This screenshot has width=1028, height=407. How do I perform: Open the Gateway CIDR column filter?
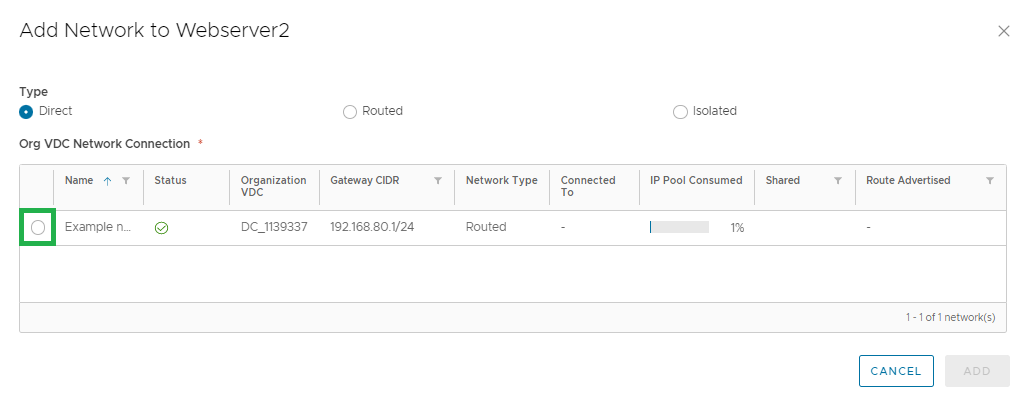(438, 181)
